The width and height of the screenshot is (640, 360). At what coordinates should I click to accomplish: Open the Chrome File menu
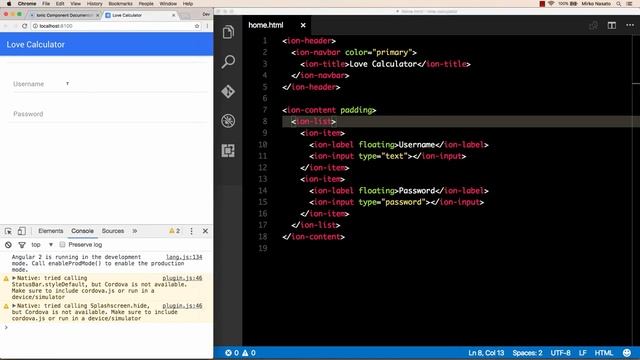point(46,4)
